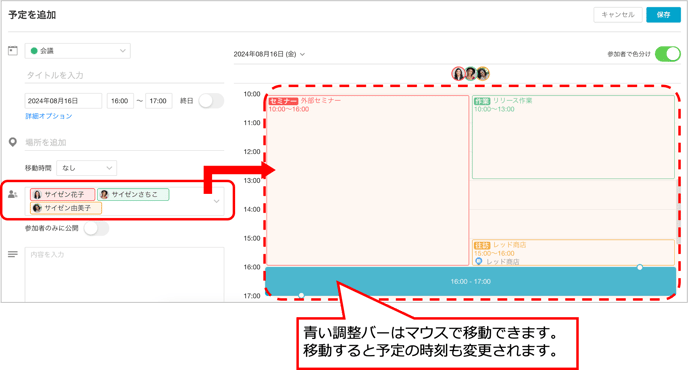Open the 詳細オプション link

pos(49,116)
